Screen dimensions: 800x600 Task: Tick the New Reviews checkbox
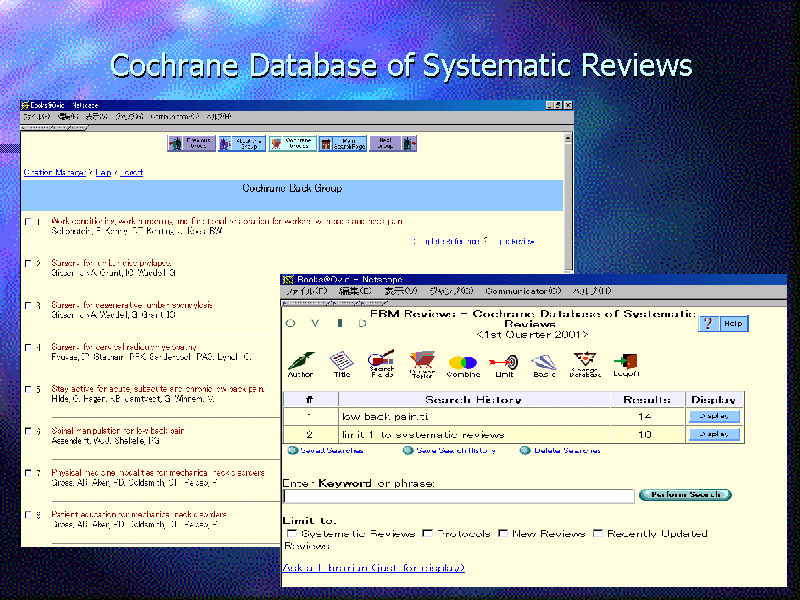pyautogui.click(x=503, y=534)
